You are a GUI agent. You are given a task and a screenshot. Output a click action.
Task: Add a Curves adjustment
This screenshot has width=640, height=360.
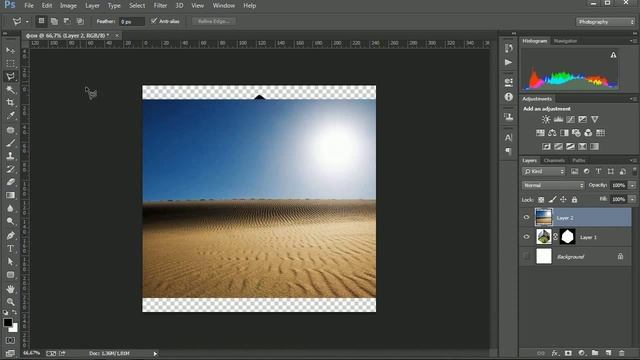(570, 120)
